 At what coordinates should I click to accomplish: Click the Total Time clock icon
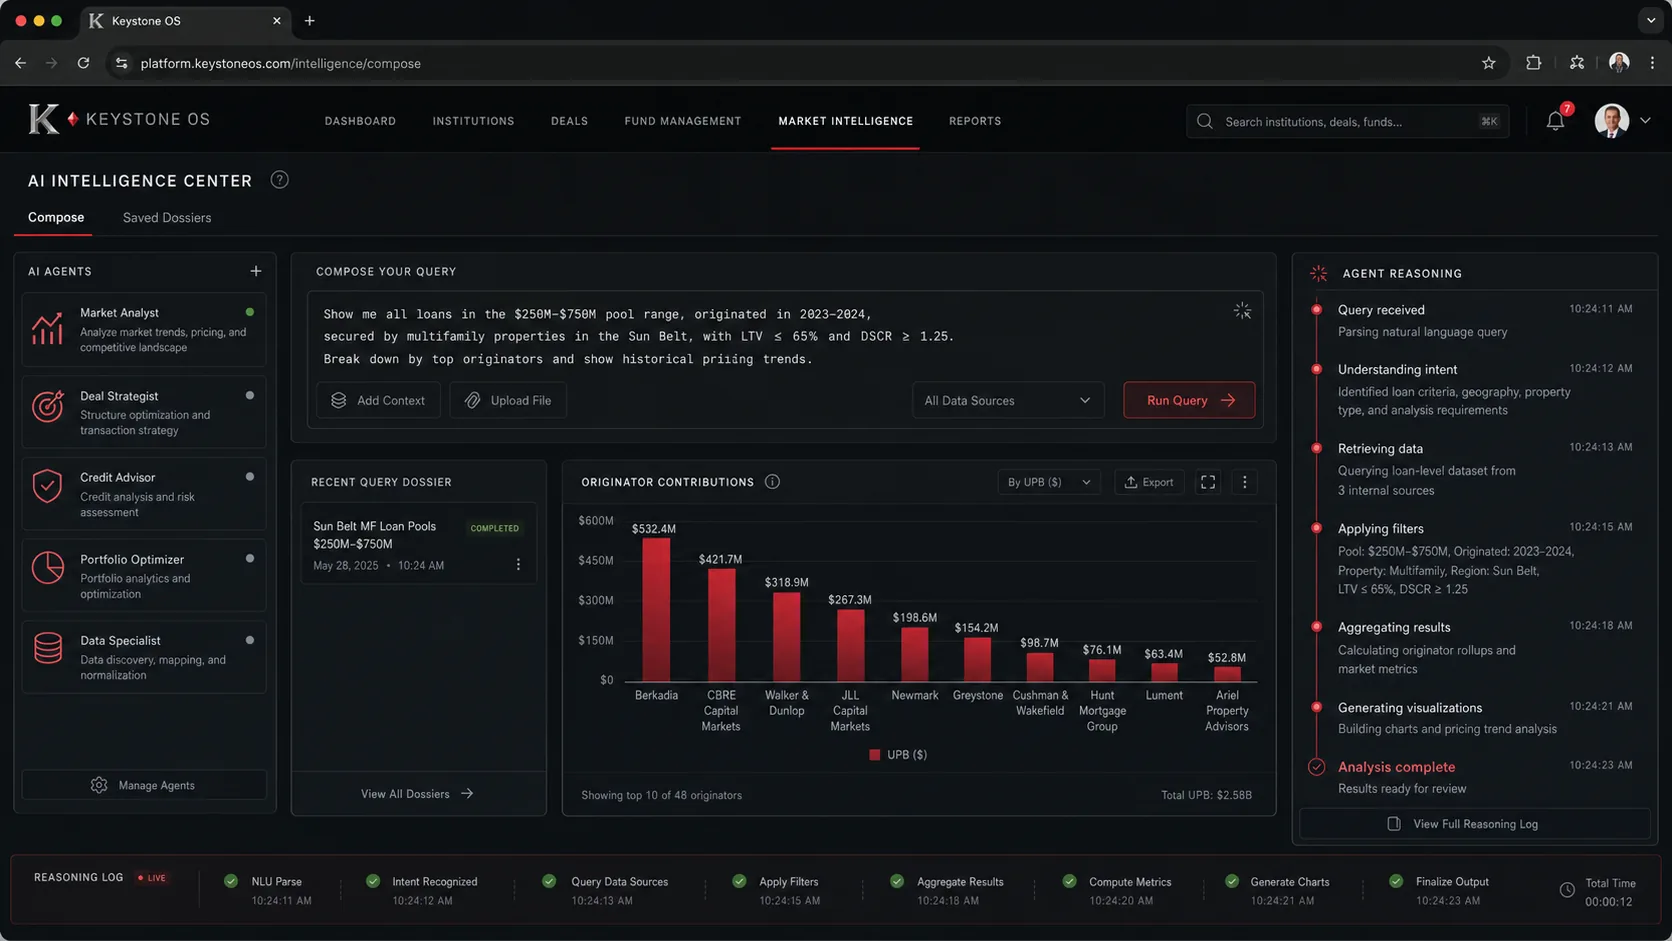coord(1567,890)
